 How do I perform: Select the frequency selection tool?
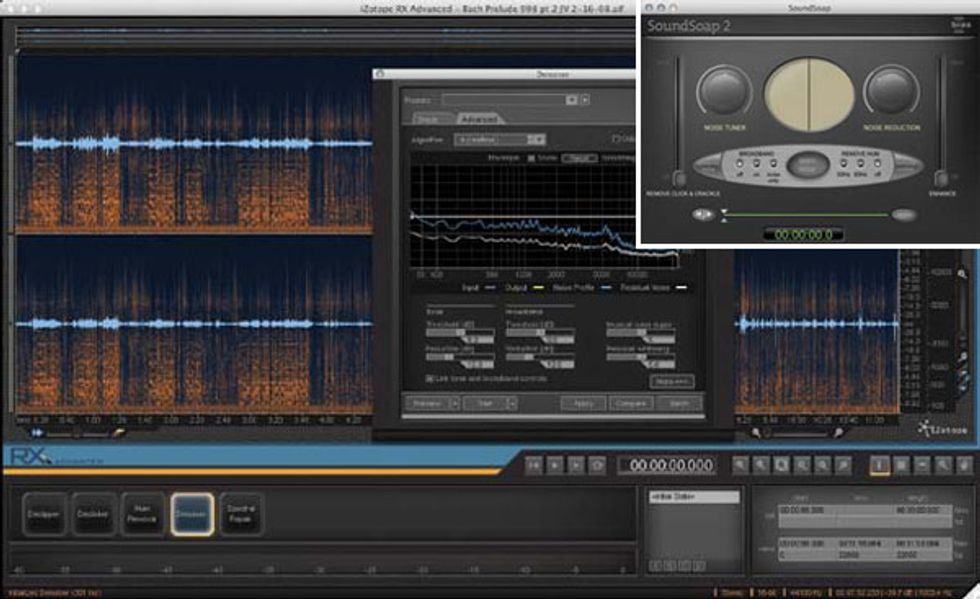click(922, 465)
